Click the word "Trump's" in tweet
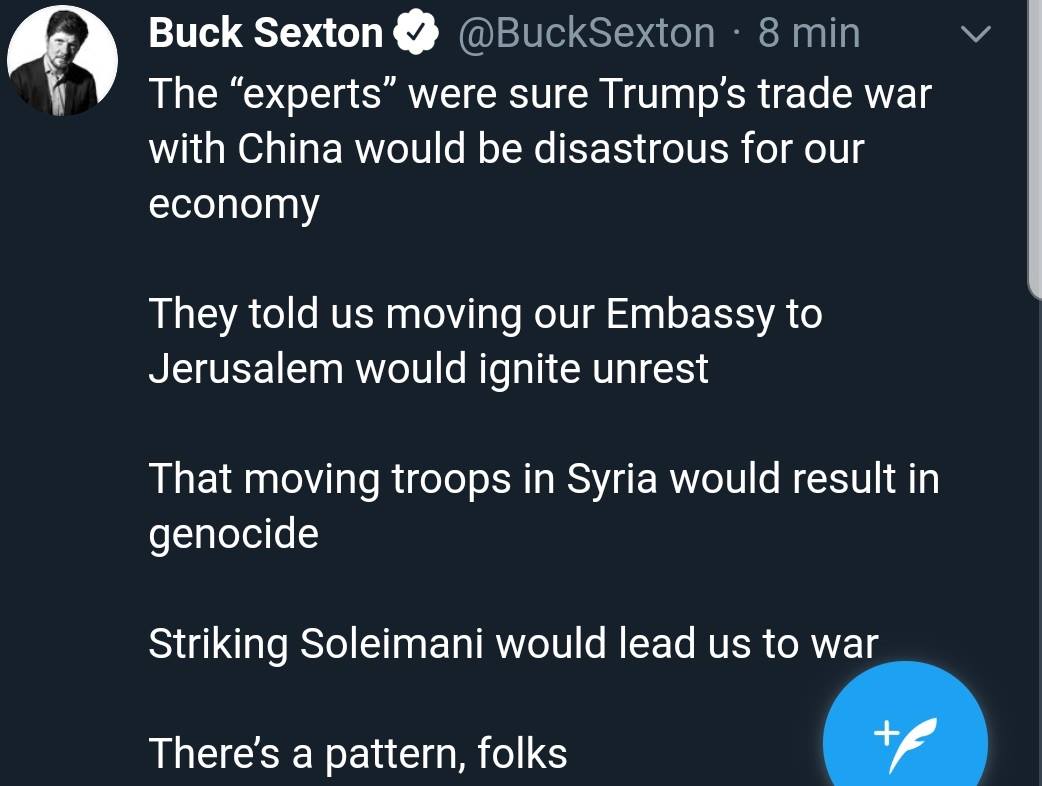The image size is (1042, 786). [673, 94]
